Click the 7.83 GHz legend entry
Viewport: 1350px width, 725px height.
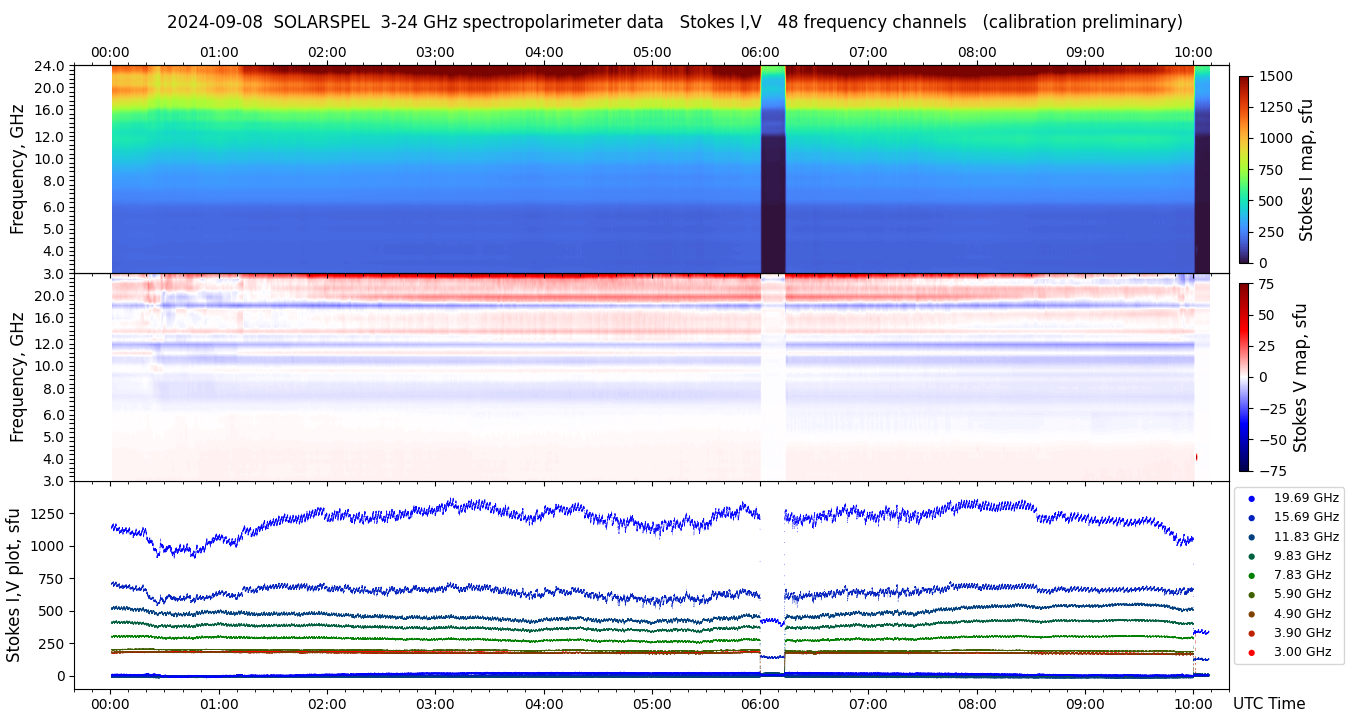click(1301, 575)
